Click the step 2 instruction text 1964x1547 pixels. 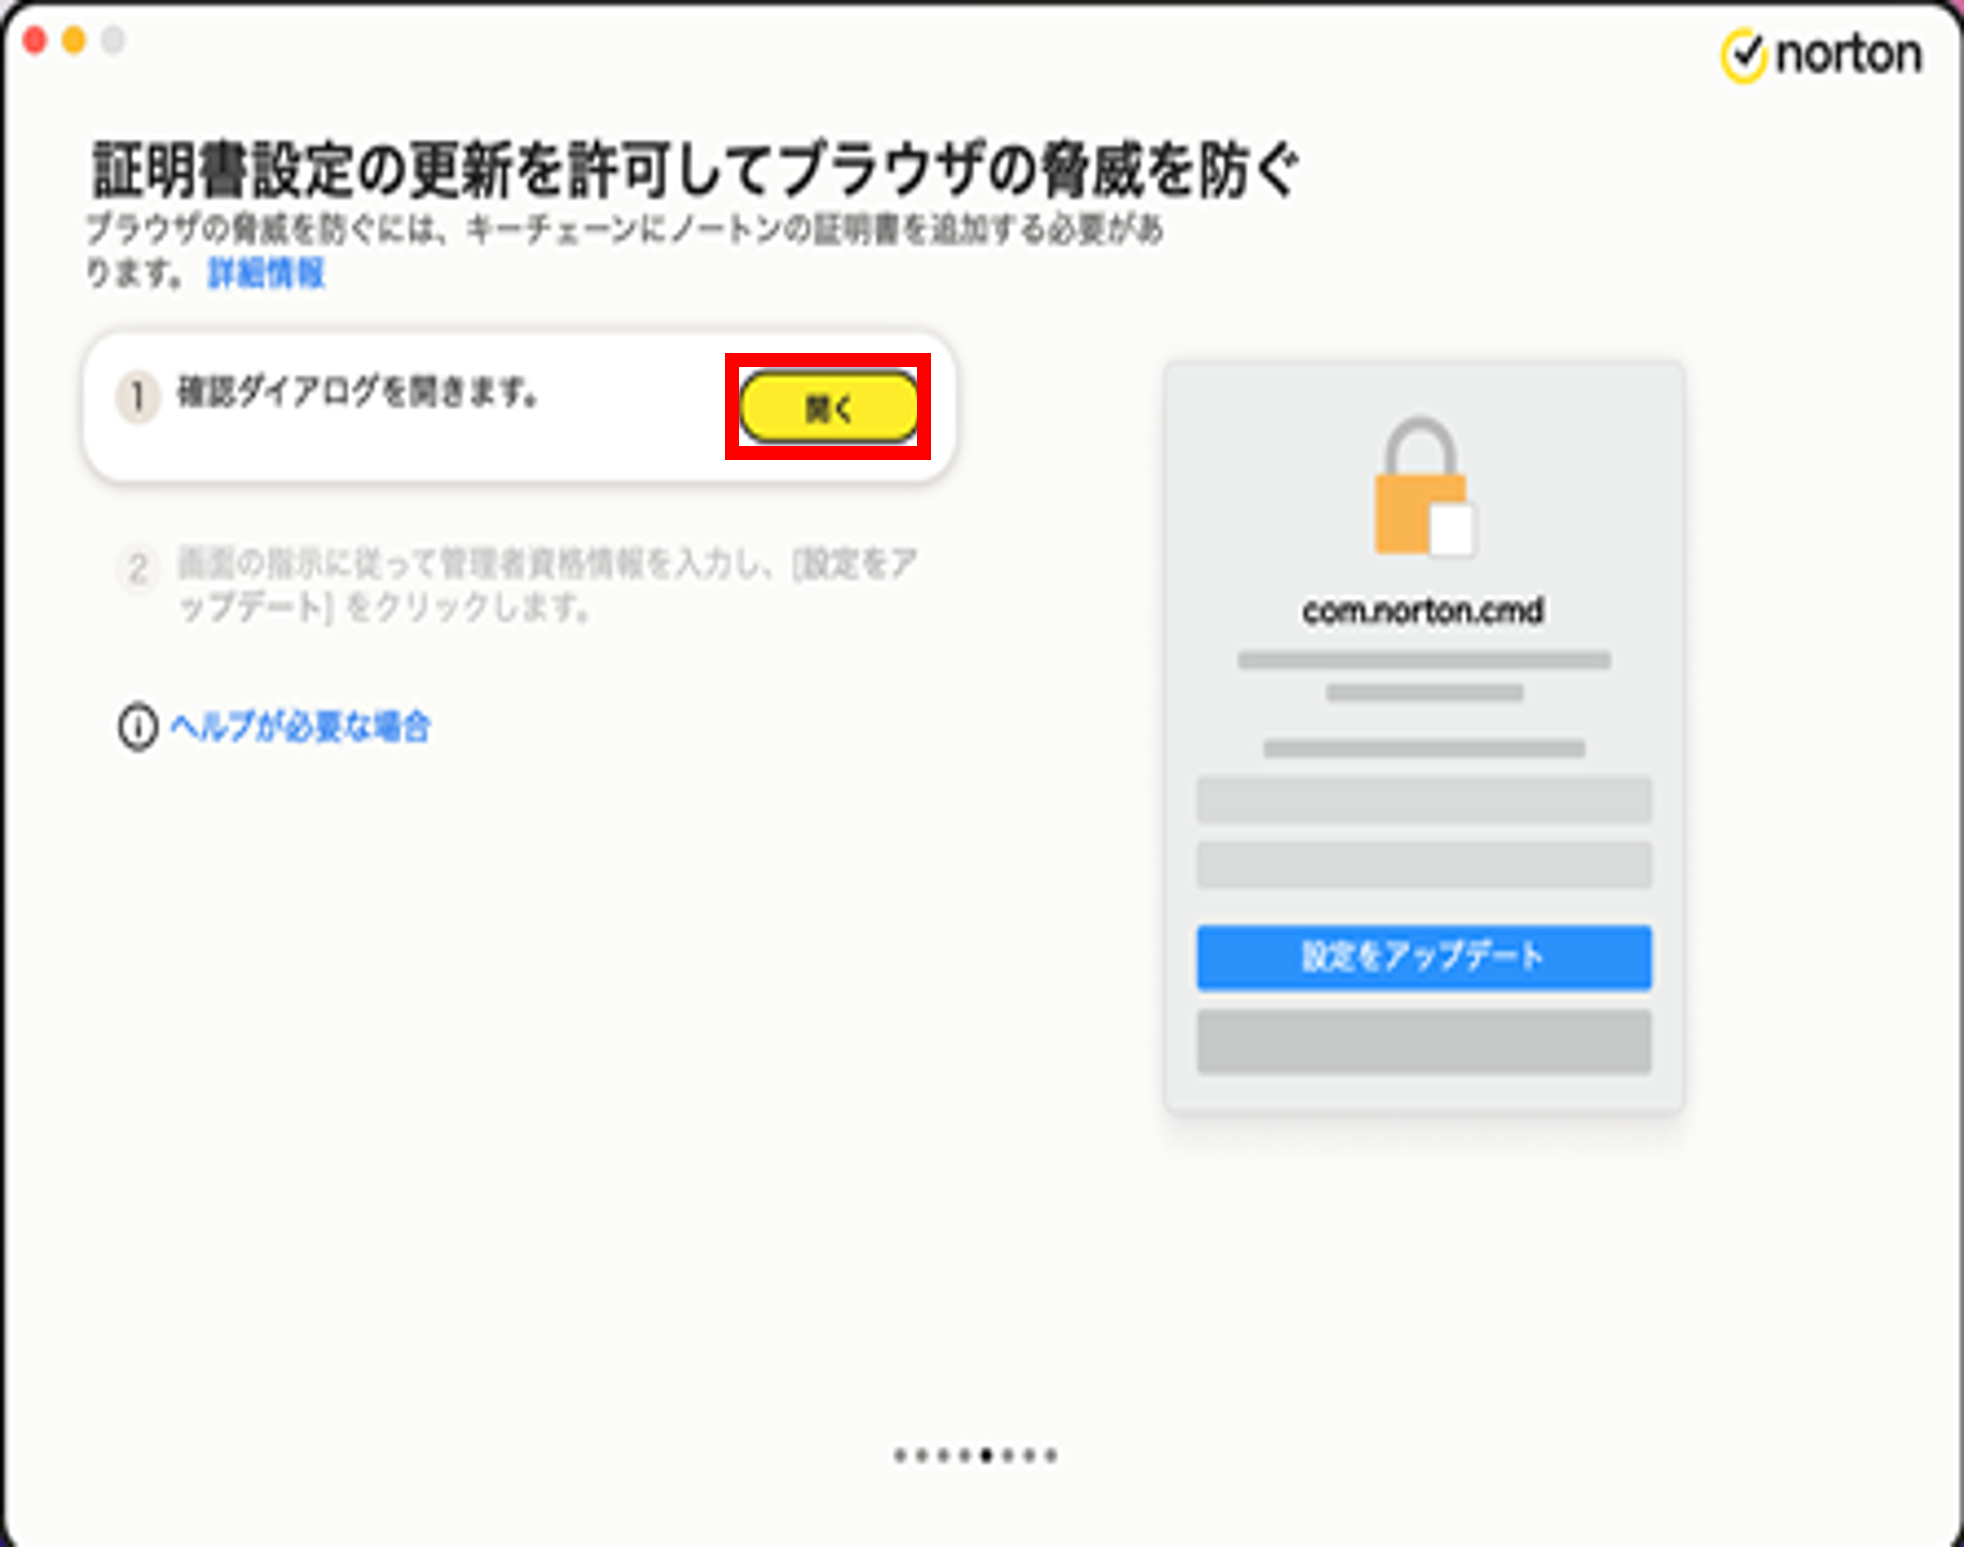(546, 584)
